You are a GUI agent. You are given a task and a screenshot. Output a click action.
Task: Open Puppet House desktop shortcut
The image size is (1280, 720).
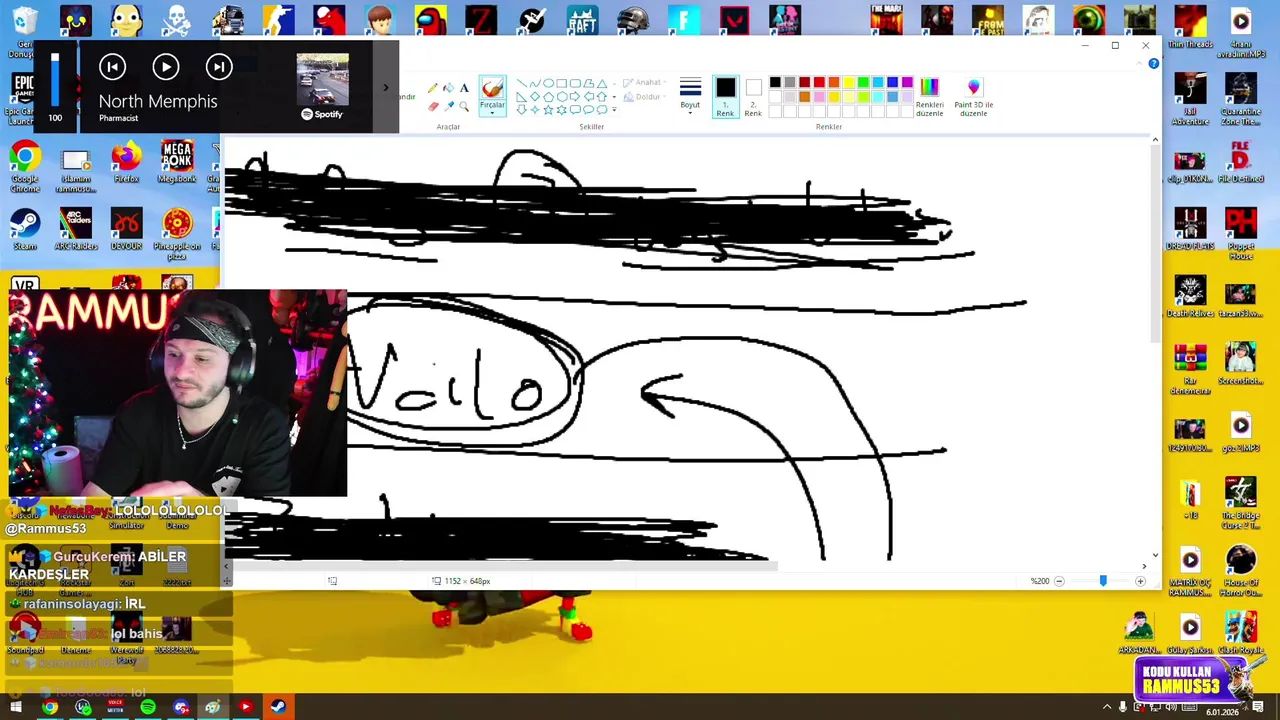click(1241, 235)
